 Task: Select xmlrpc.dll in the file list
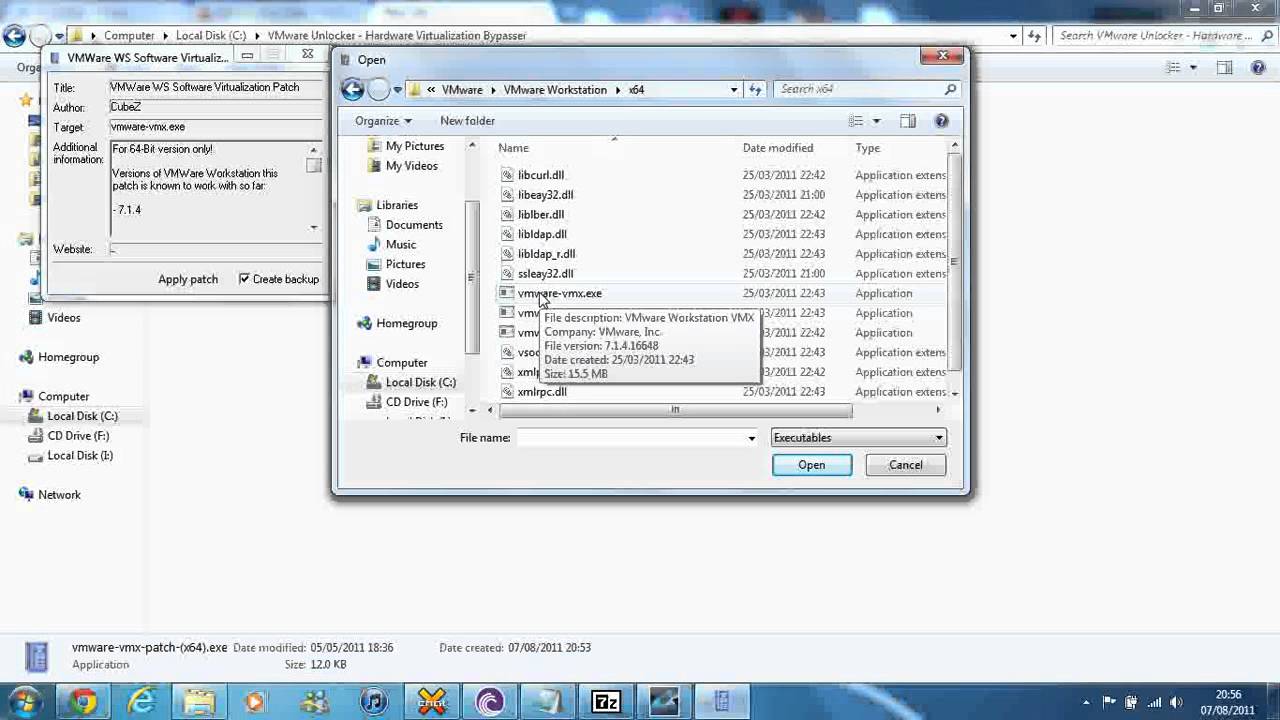[x=542, y=392]
